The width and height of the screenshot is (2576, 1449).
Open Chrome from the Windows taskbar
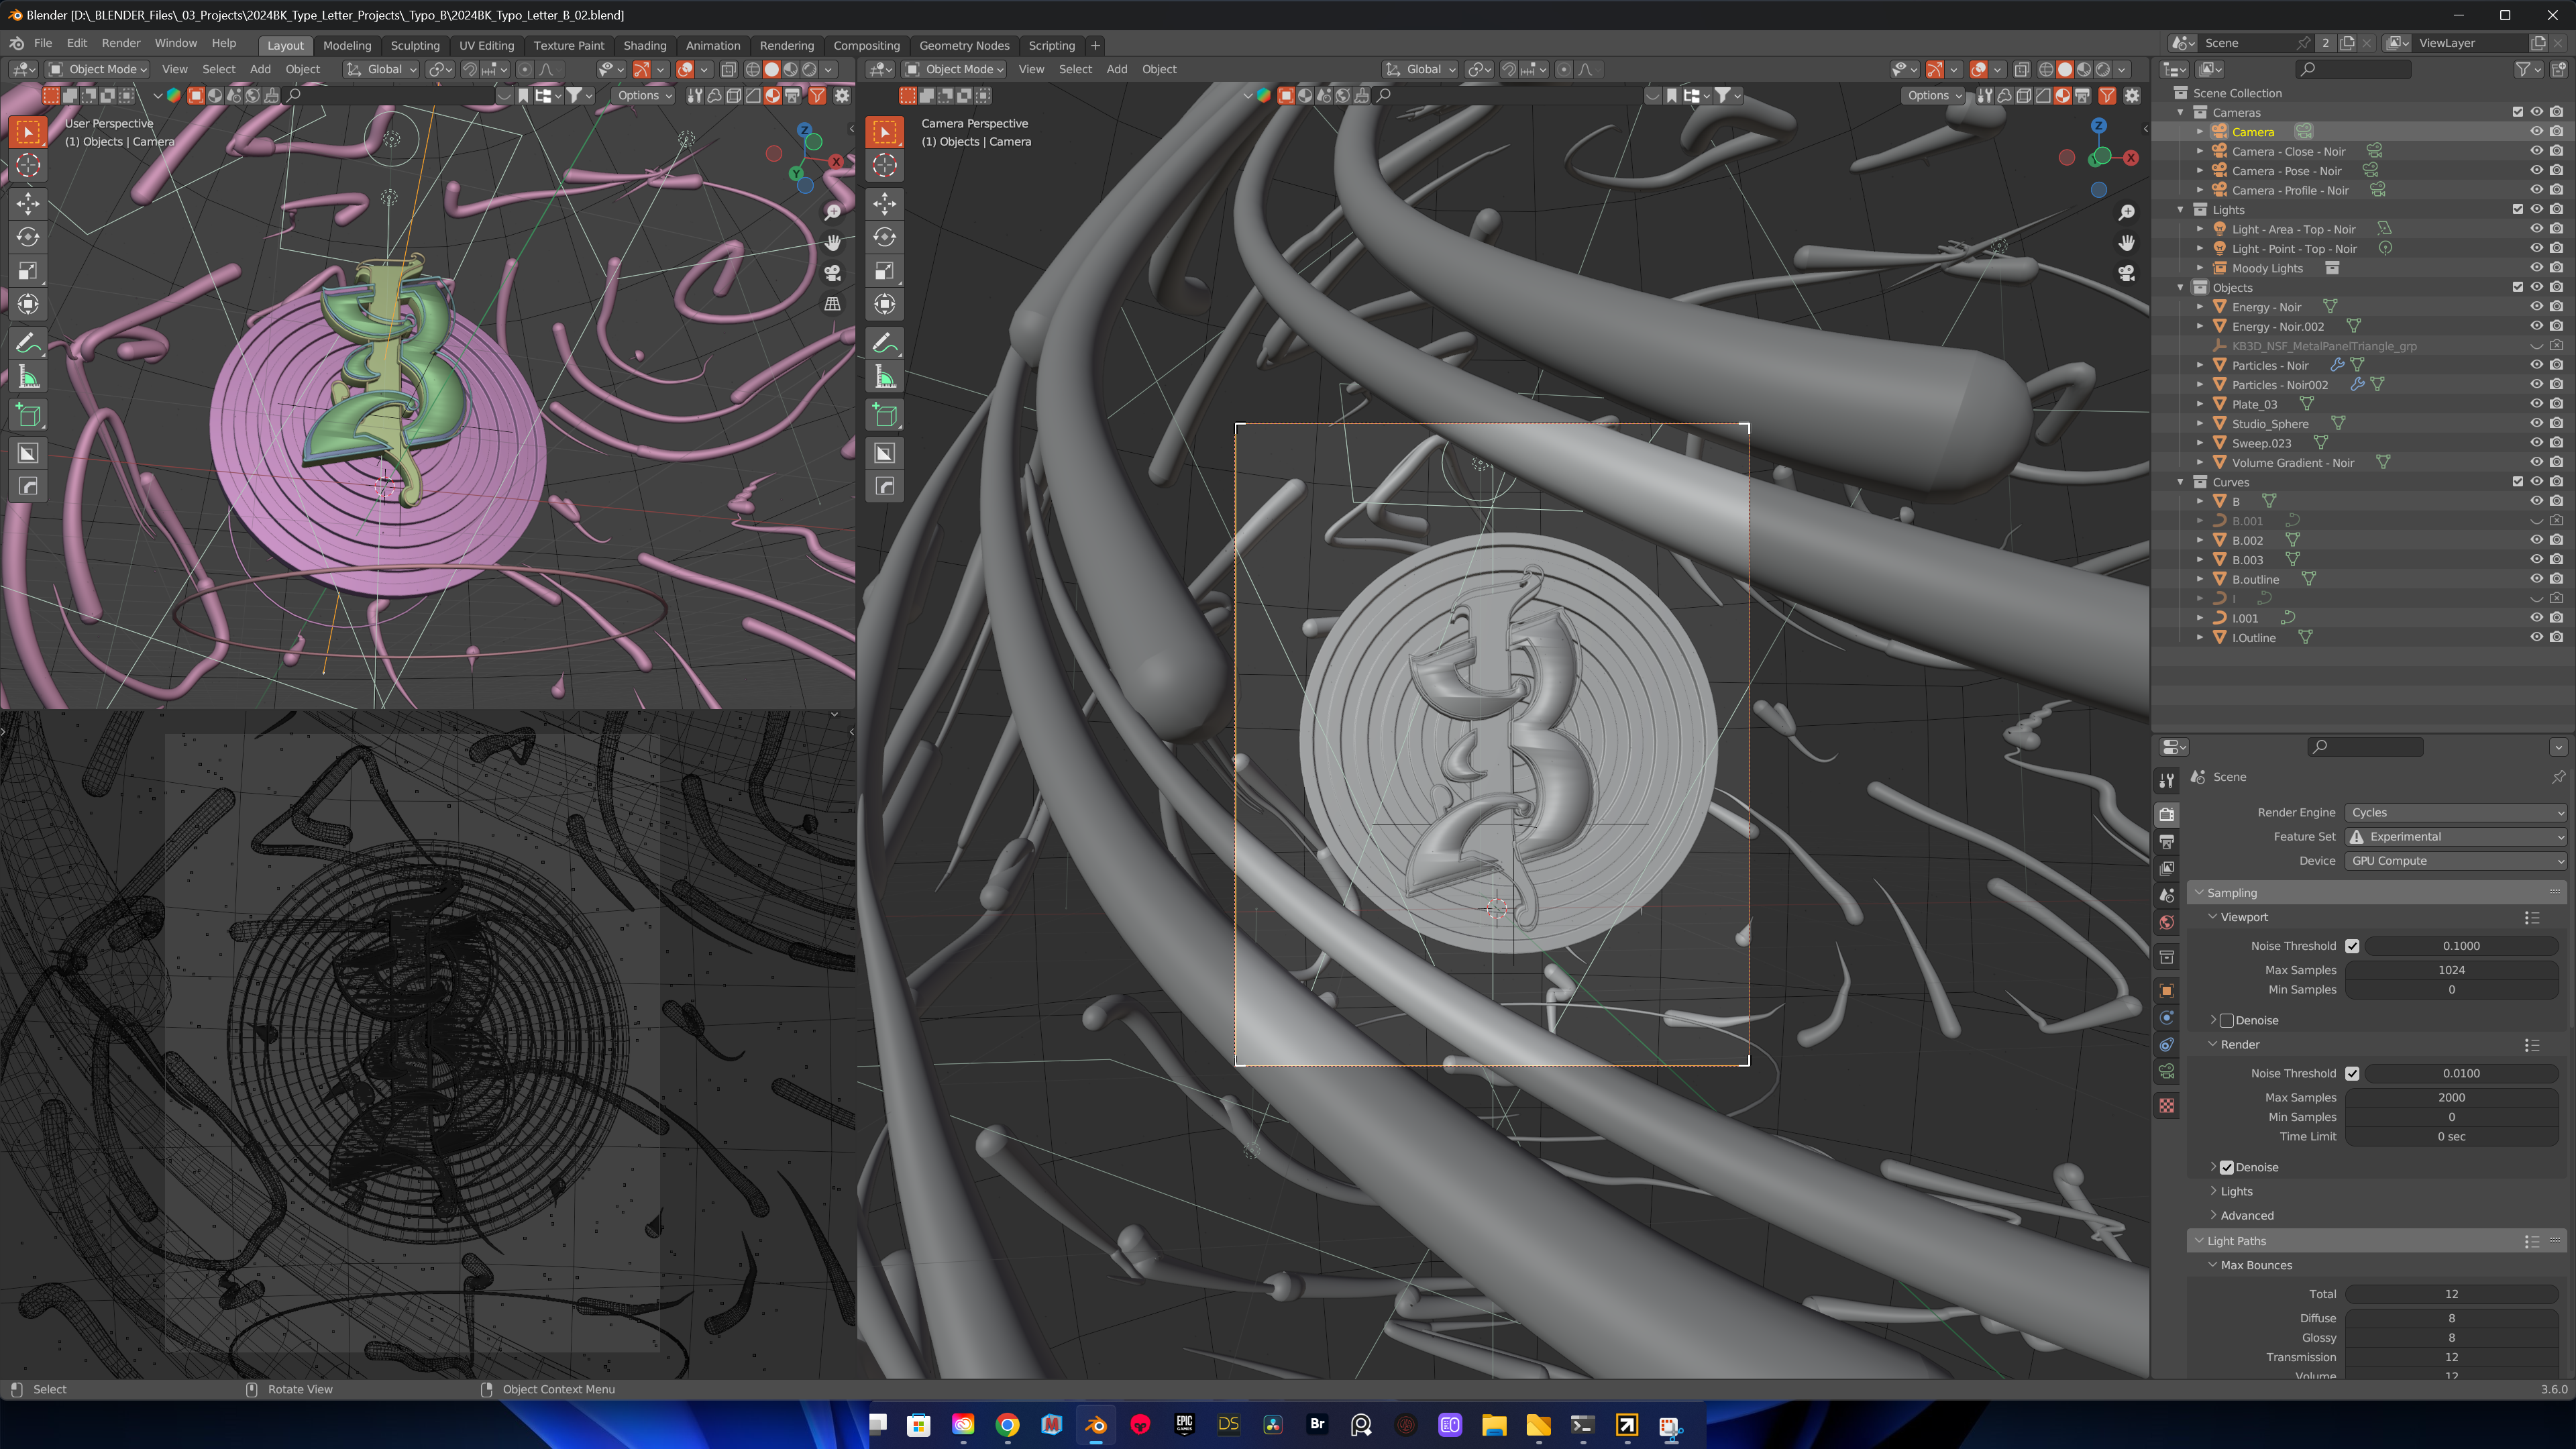point(1007,1425)
